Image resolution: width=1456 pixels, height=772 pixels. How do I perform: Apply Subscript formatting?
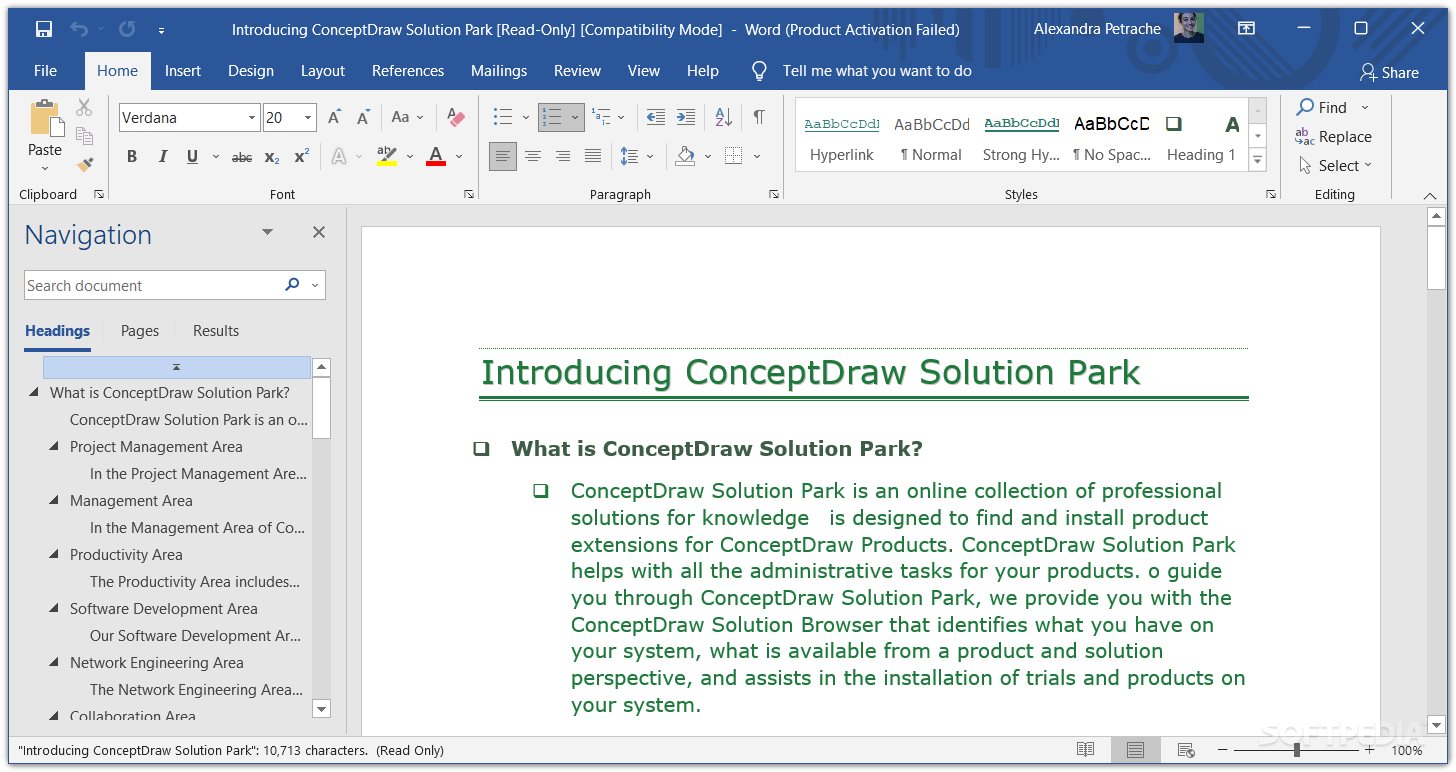272,157
